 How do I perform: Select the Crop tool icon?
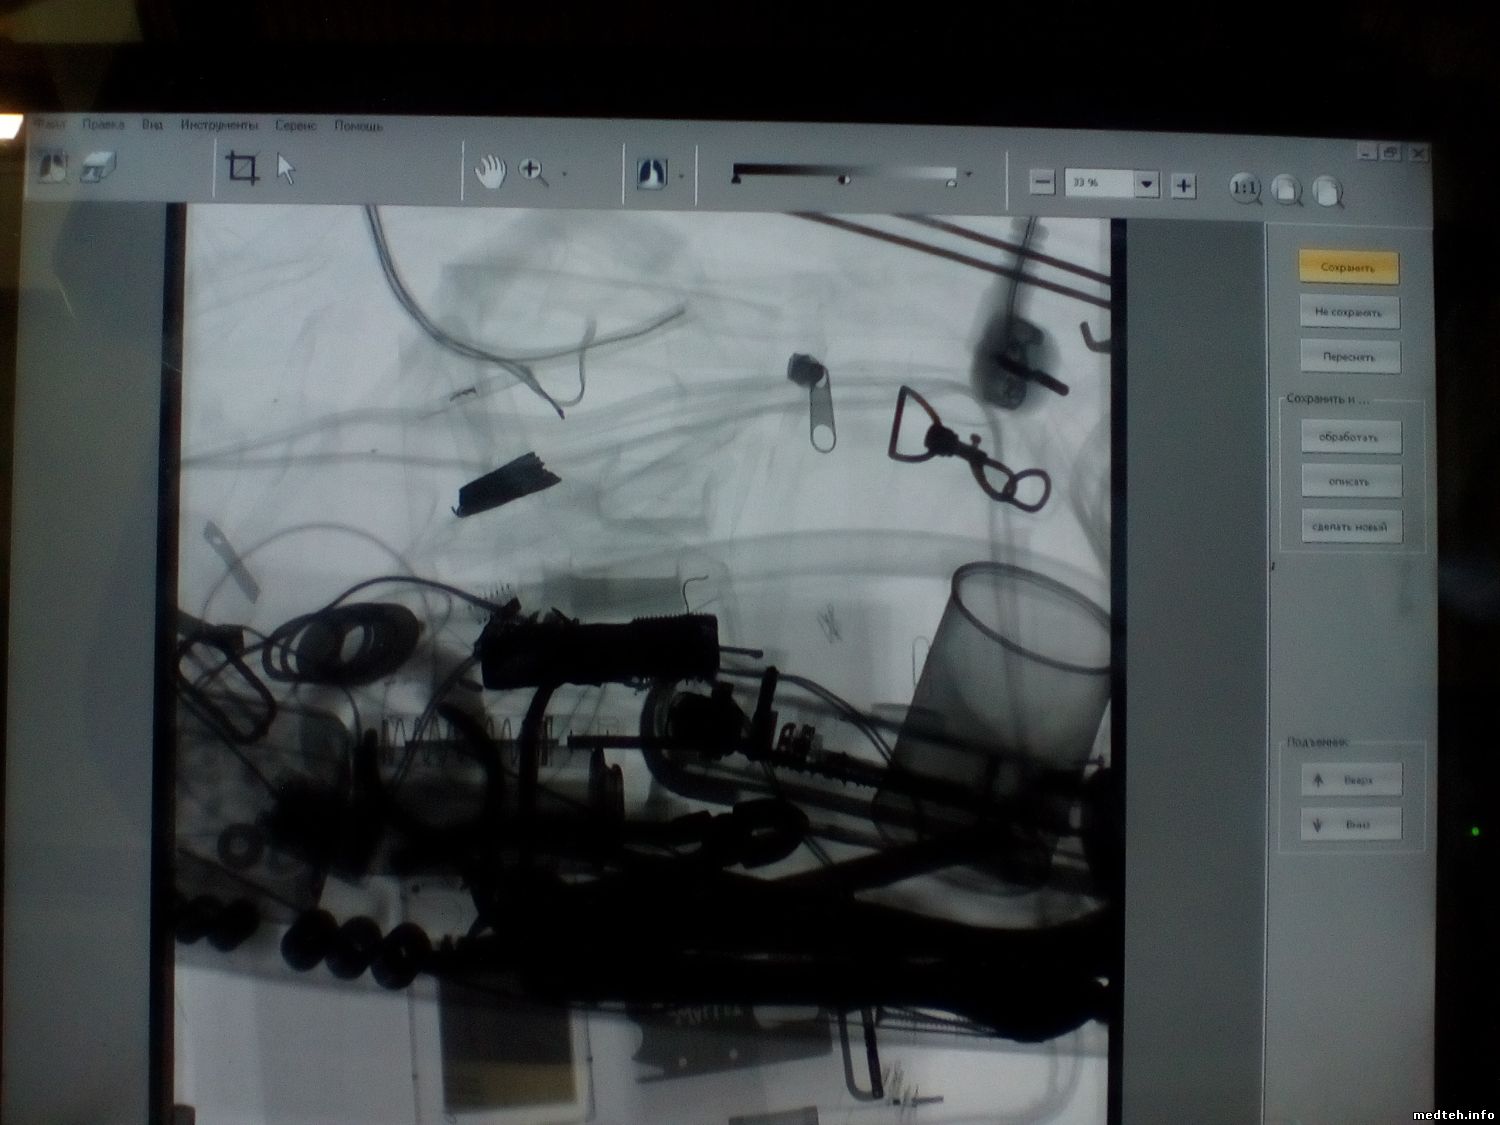pos(242,168)
